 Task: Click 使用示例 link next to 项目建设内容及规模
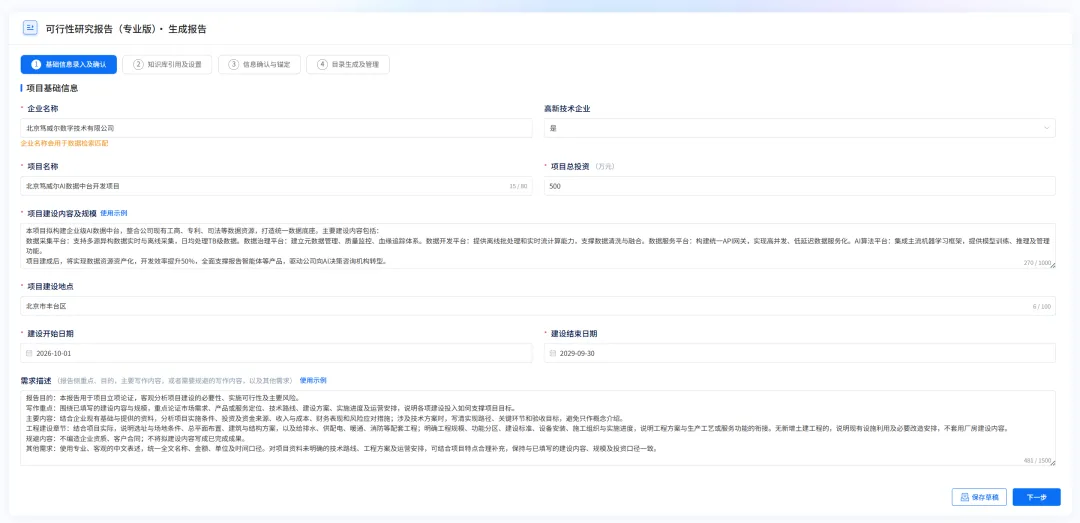click(x=114, y=213)
